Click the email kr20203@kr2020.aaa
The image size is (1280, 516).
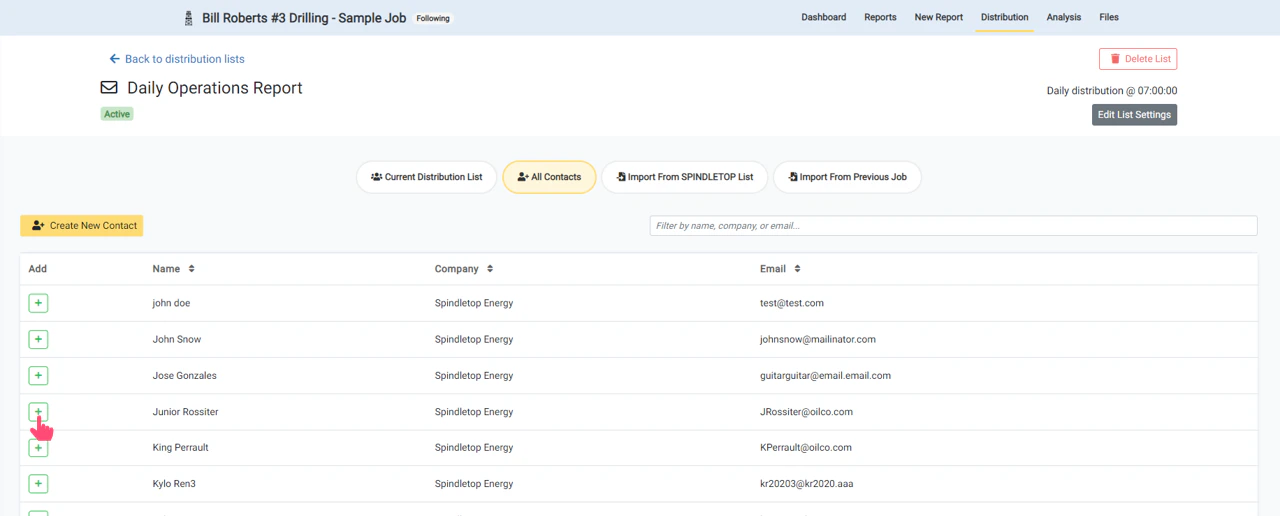coord(806,484)
